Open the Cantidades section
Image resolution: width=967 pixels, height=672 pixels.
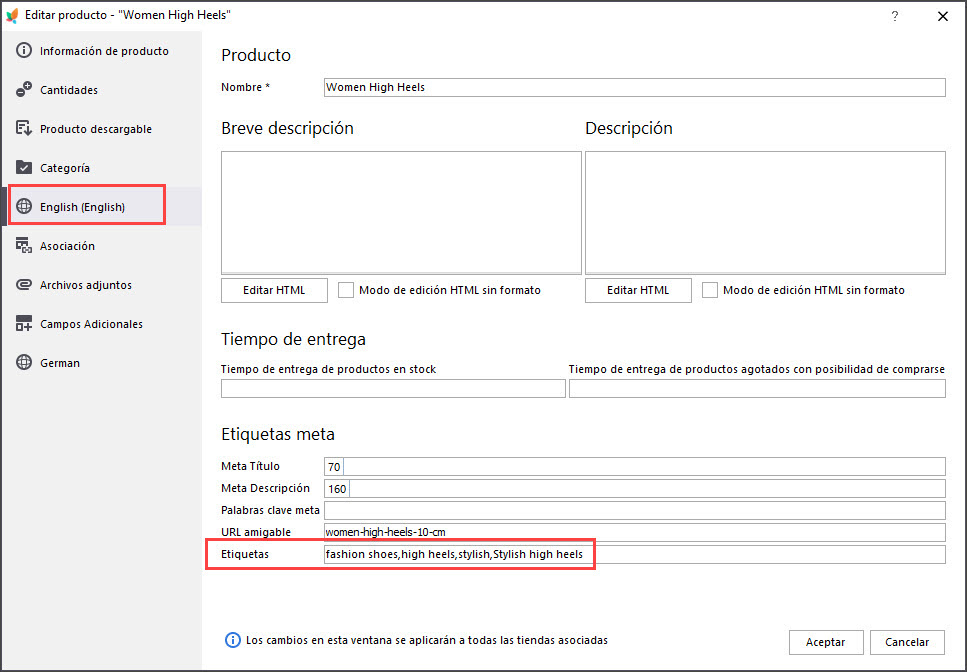68,90
